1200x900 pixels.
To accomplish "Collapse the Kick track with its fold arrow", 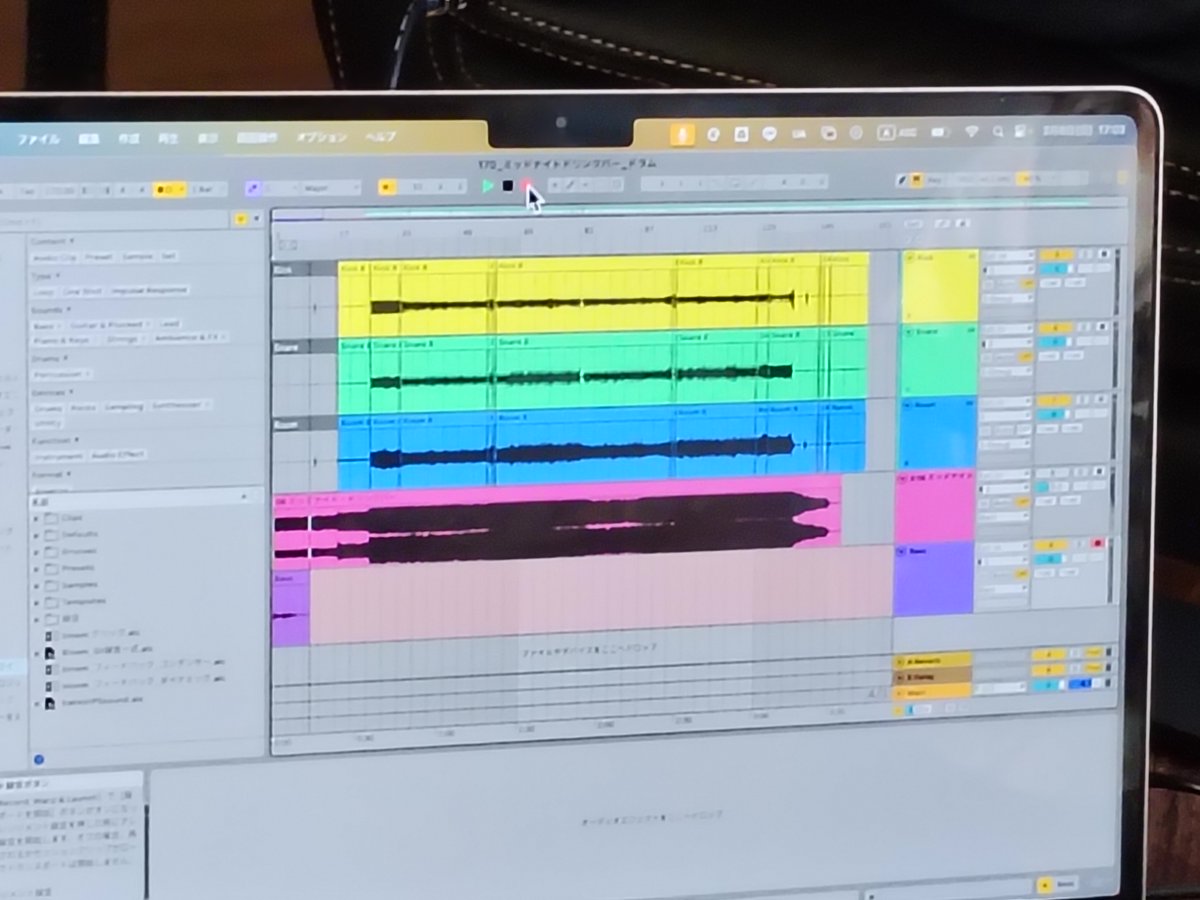I will coord(909,258).
